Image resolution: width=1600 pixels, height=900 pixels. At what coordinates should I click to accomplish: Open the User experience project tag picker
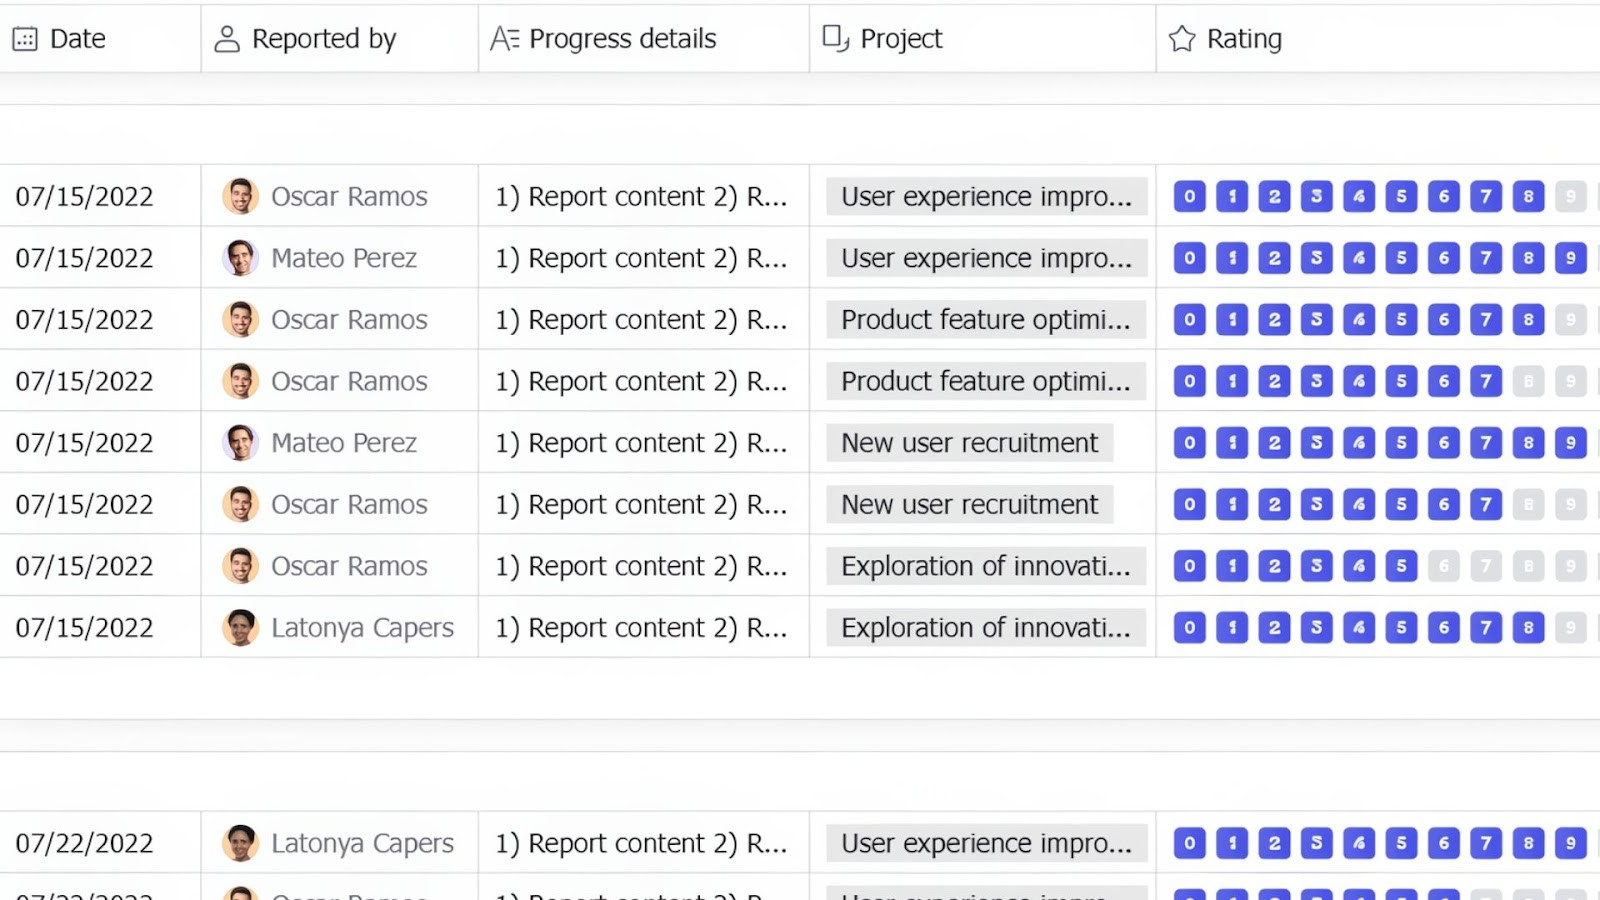click(x=983, y=196)
